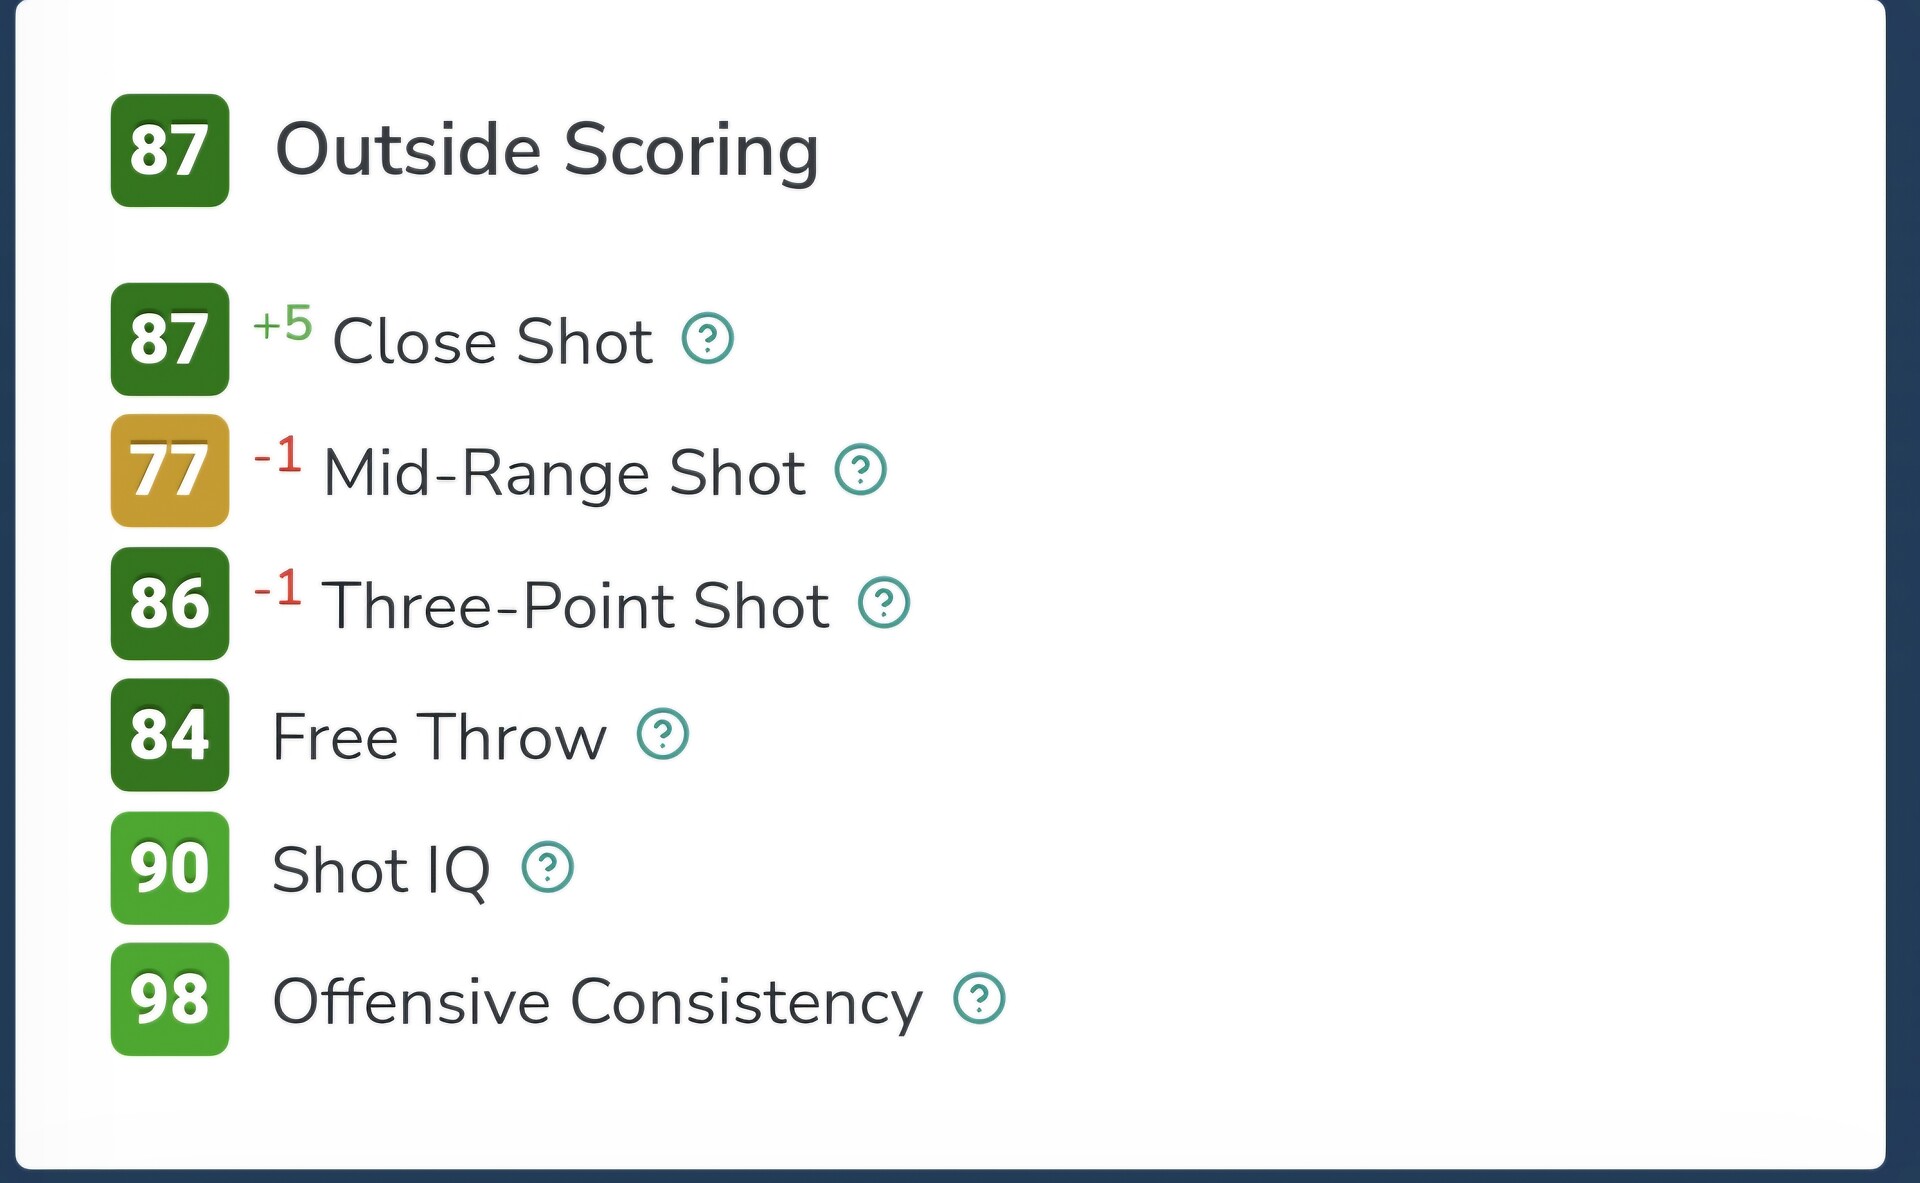Click the Outside Scoring heading
This screenshot has height=1183, width=1920.
[547, 151]
